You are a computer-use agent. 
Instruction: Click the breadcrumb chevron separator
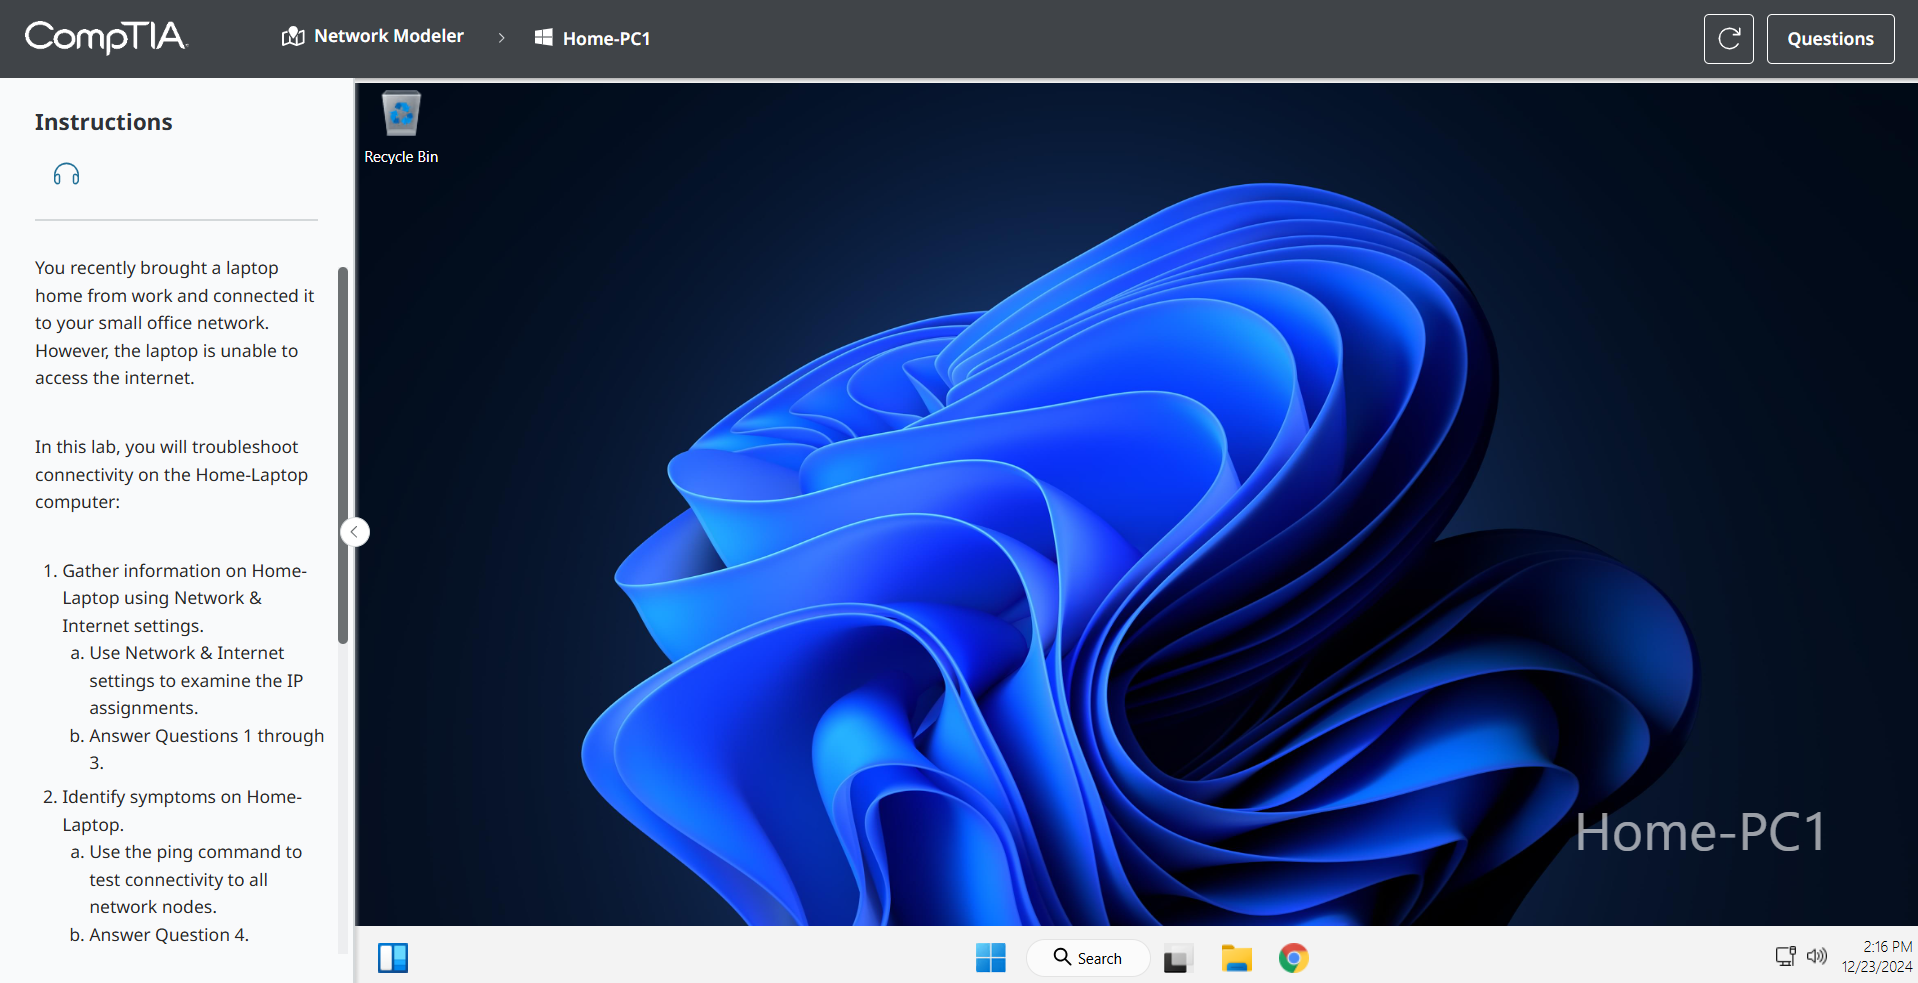[x=501, y=38]
